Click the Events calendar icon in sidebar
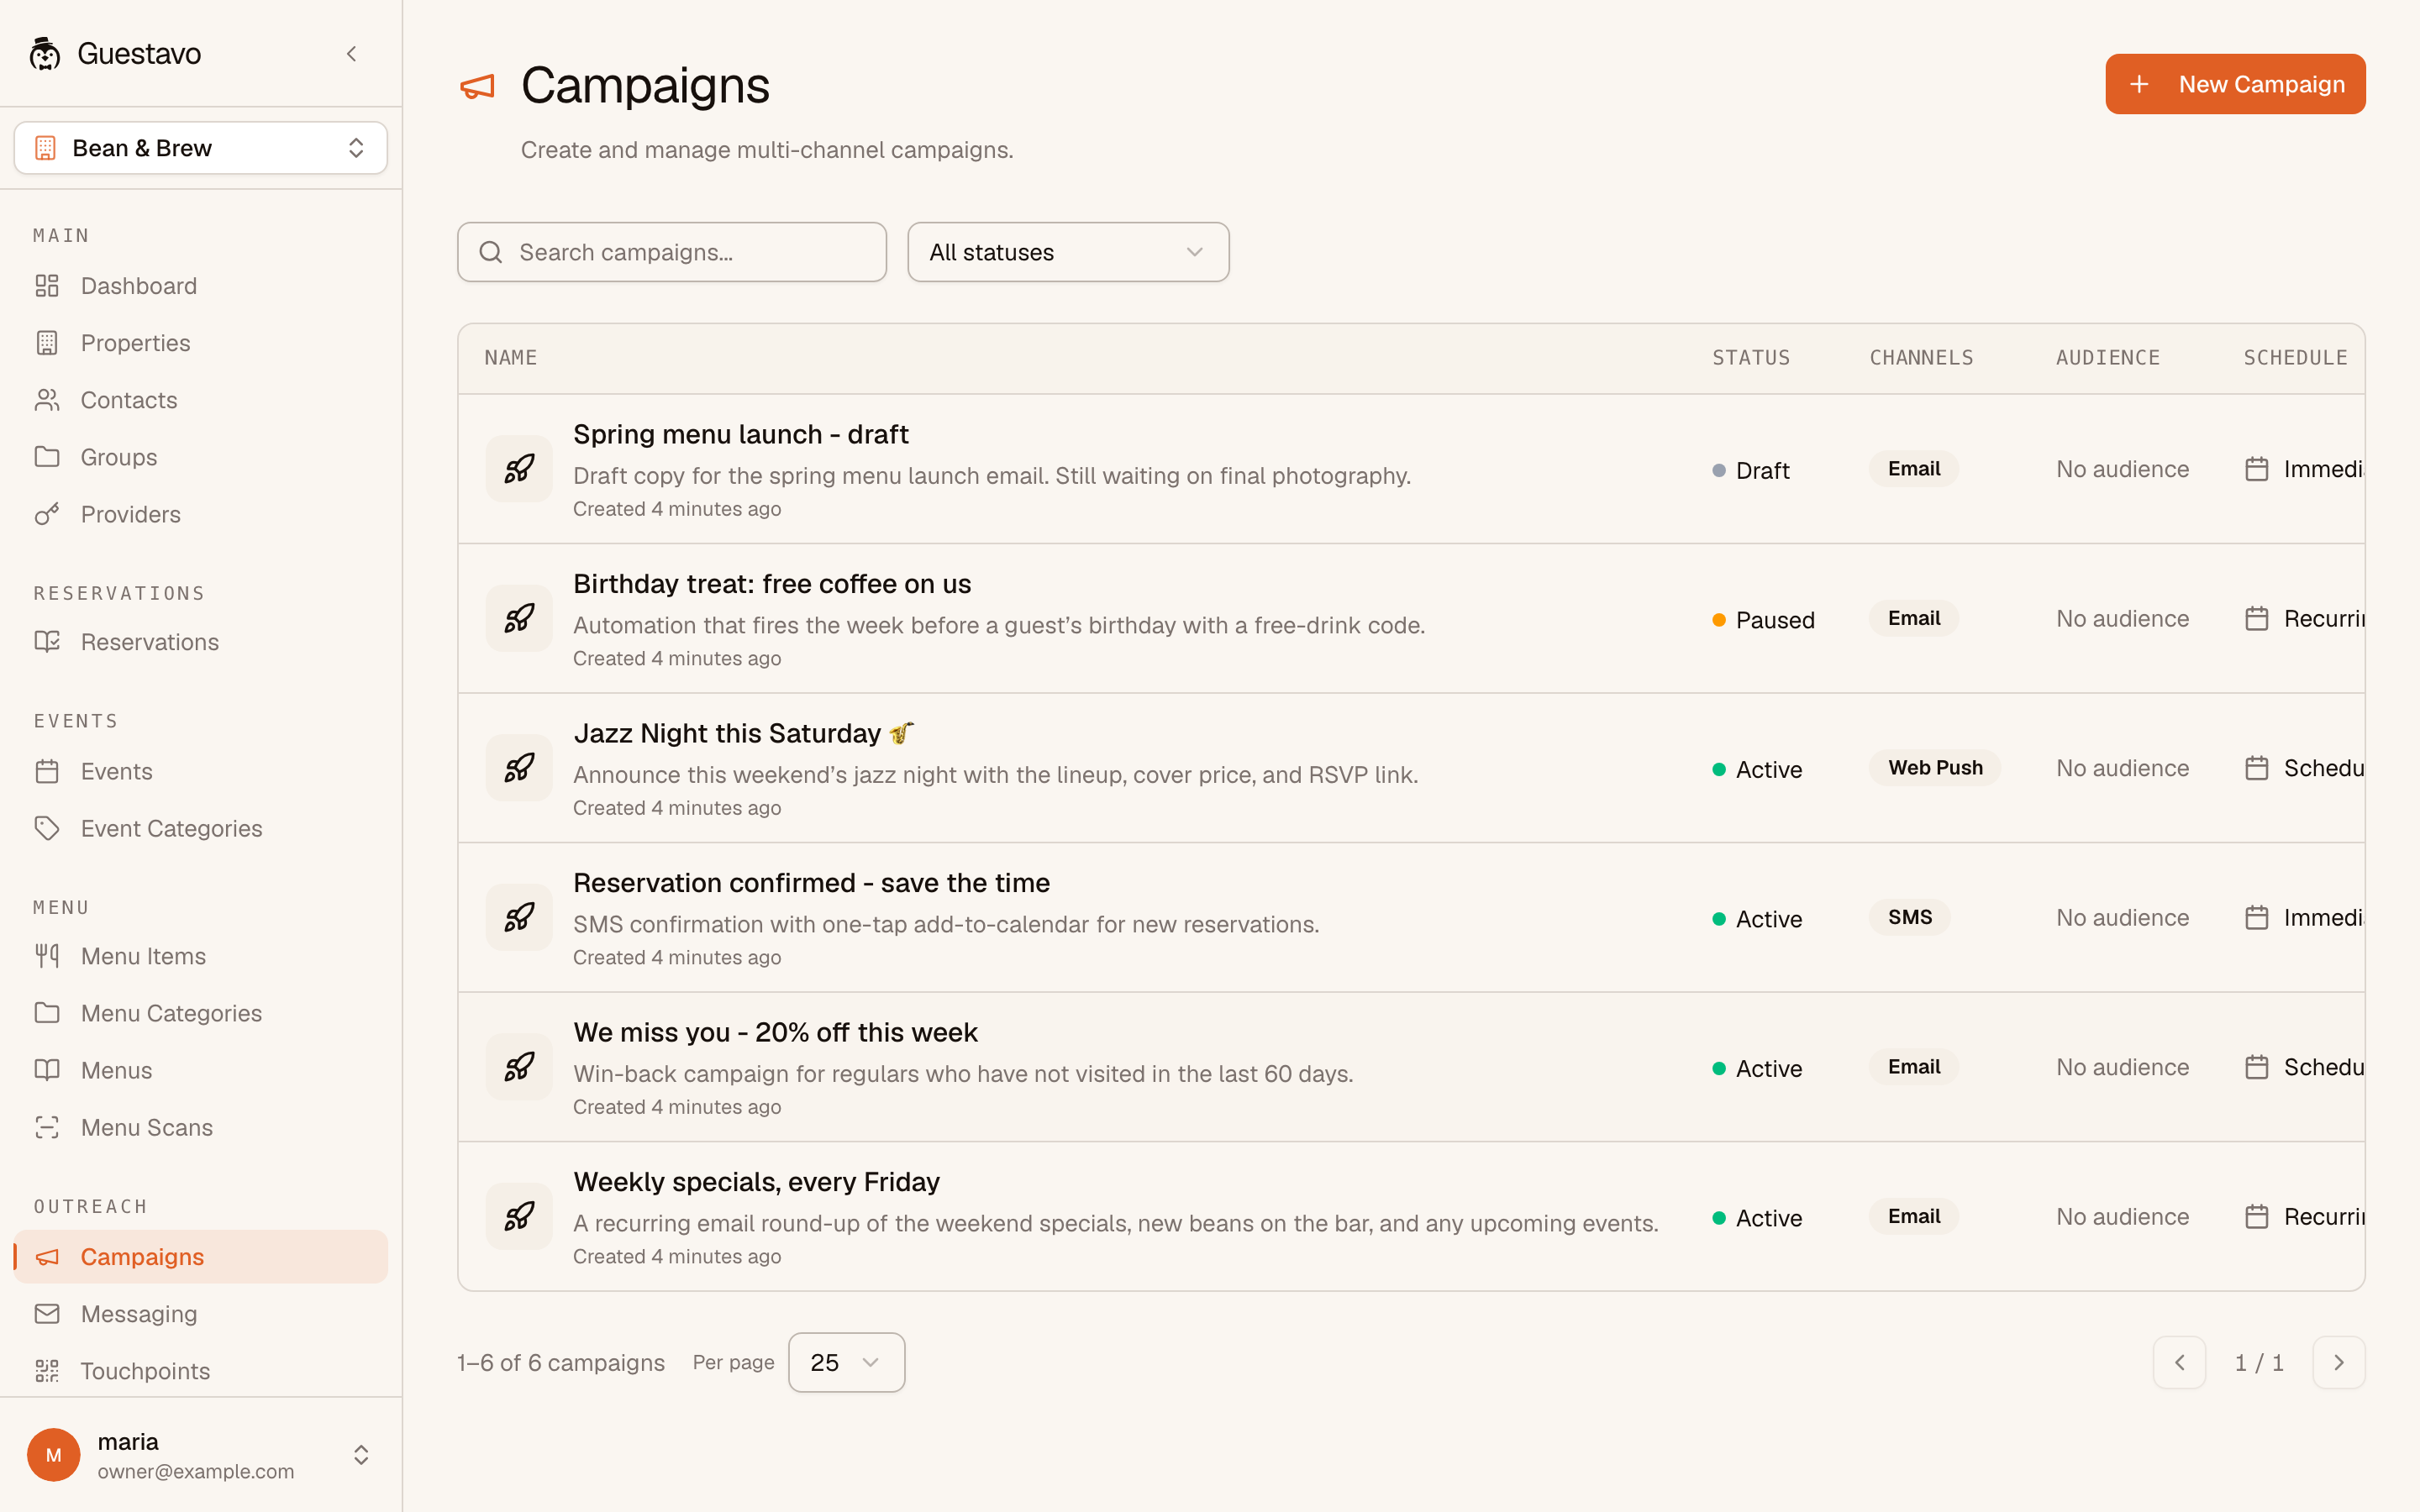This screenshot has height=1512, width=2420. coord(47,771)
